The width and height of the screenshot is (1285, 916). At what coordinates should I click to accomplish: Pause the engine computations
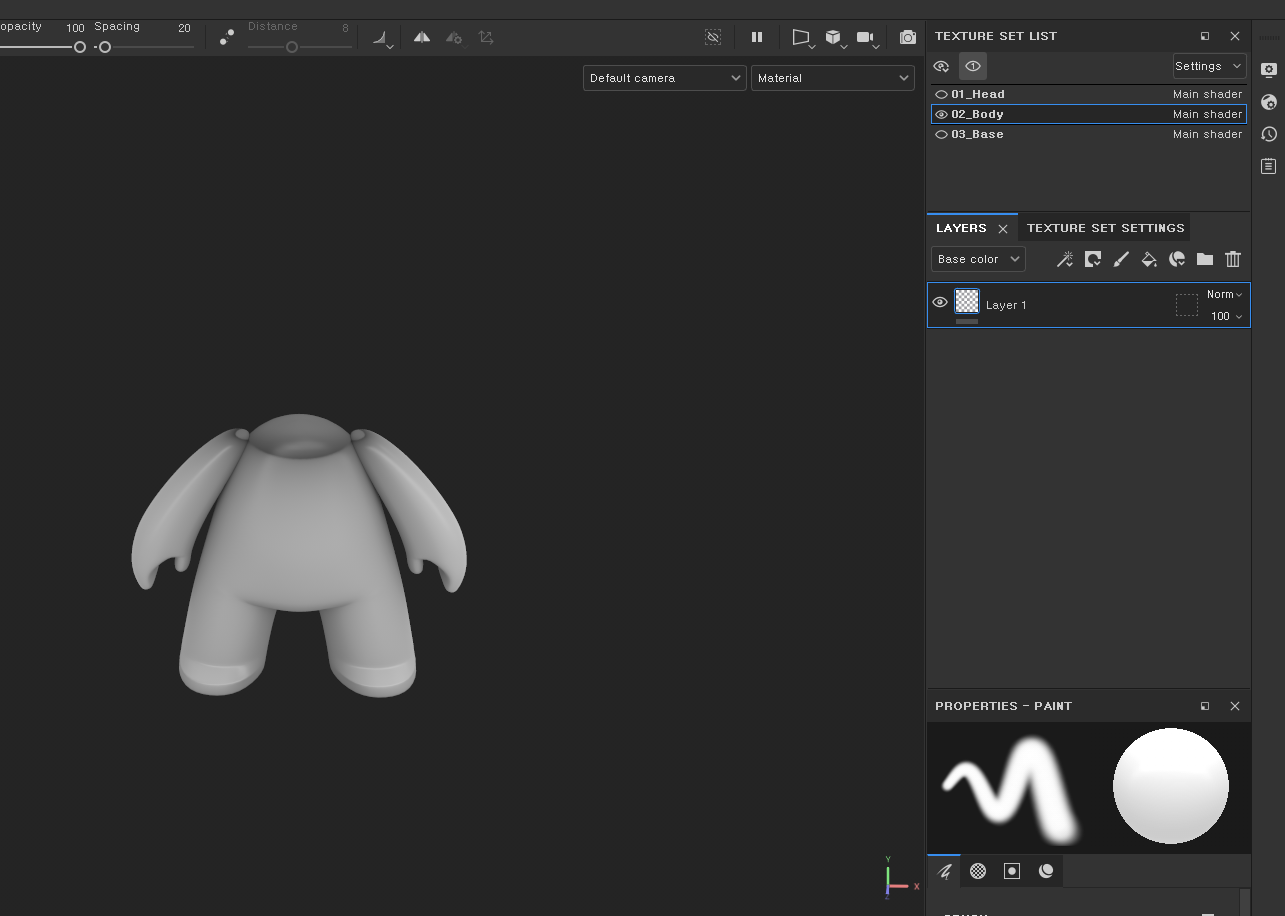tap(757, 37)
